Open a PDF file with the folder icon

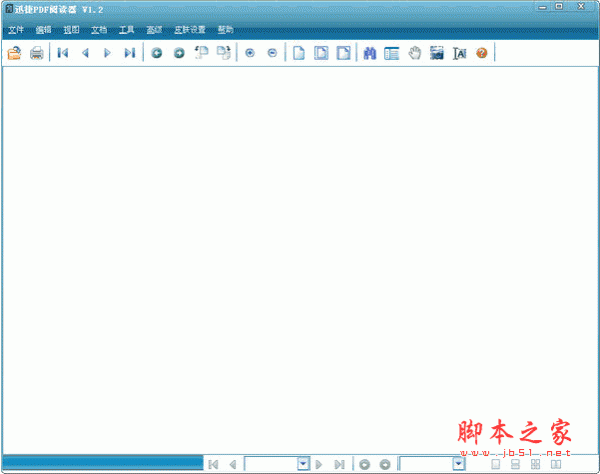pyautogui.click(x=15, y=53)
